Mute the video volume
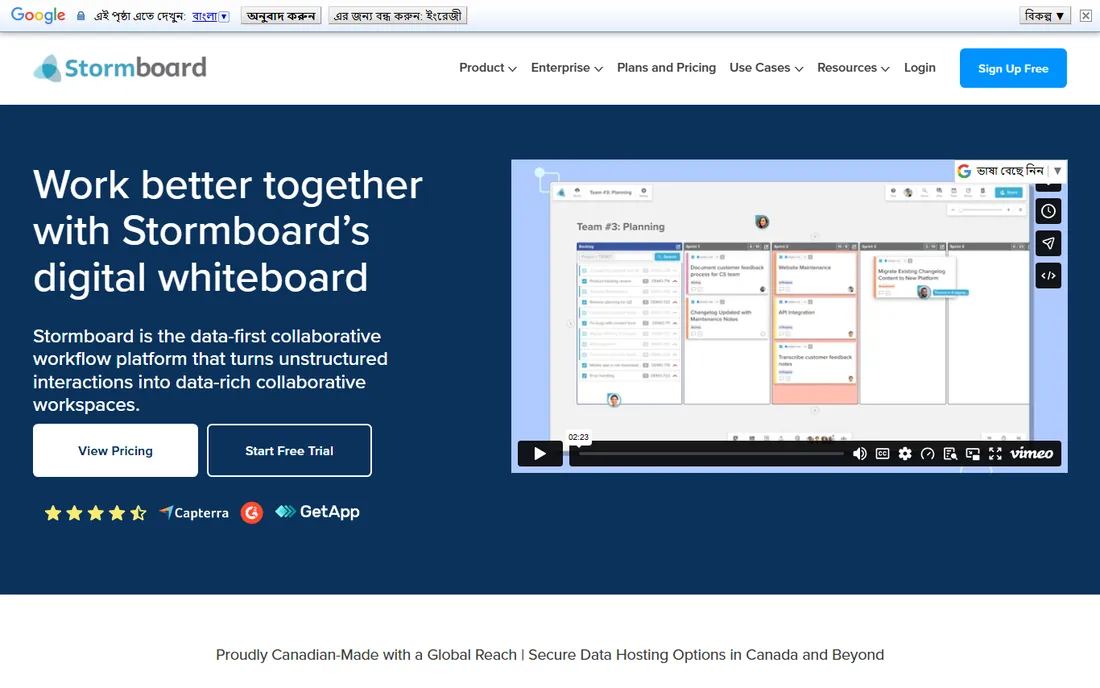The height and width of the screenshot is (688, 1100). (x=859, y=454)
